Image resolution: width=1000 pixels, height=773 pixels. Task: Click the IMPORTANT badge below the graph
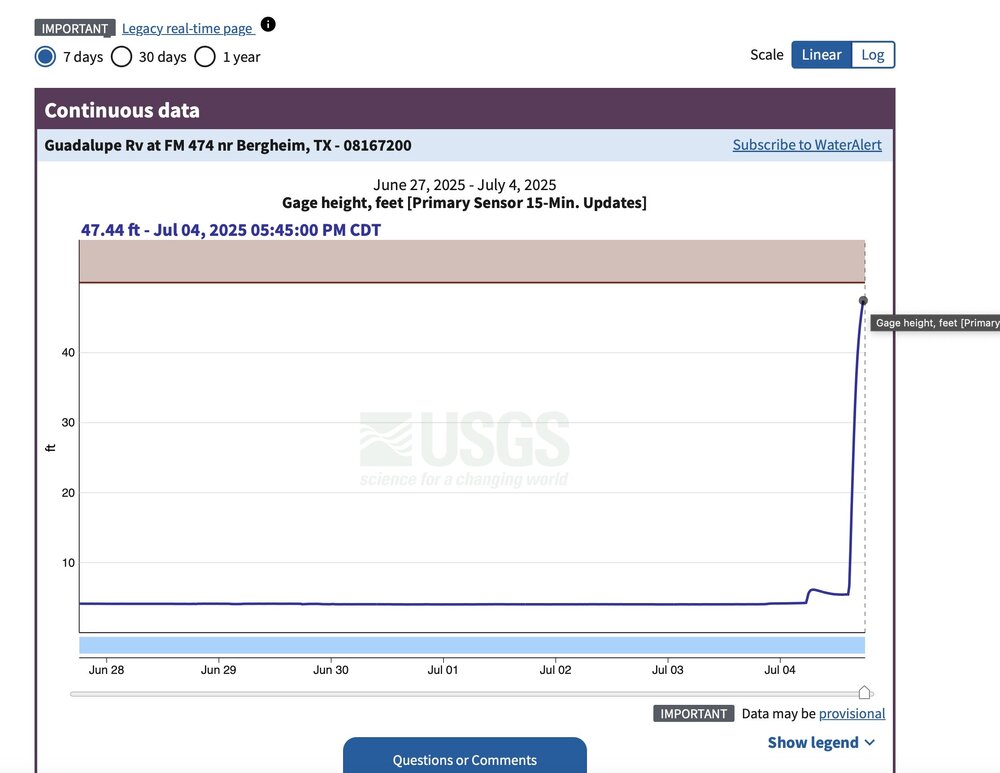coord(693,713)
